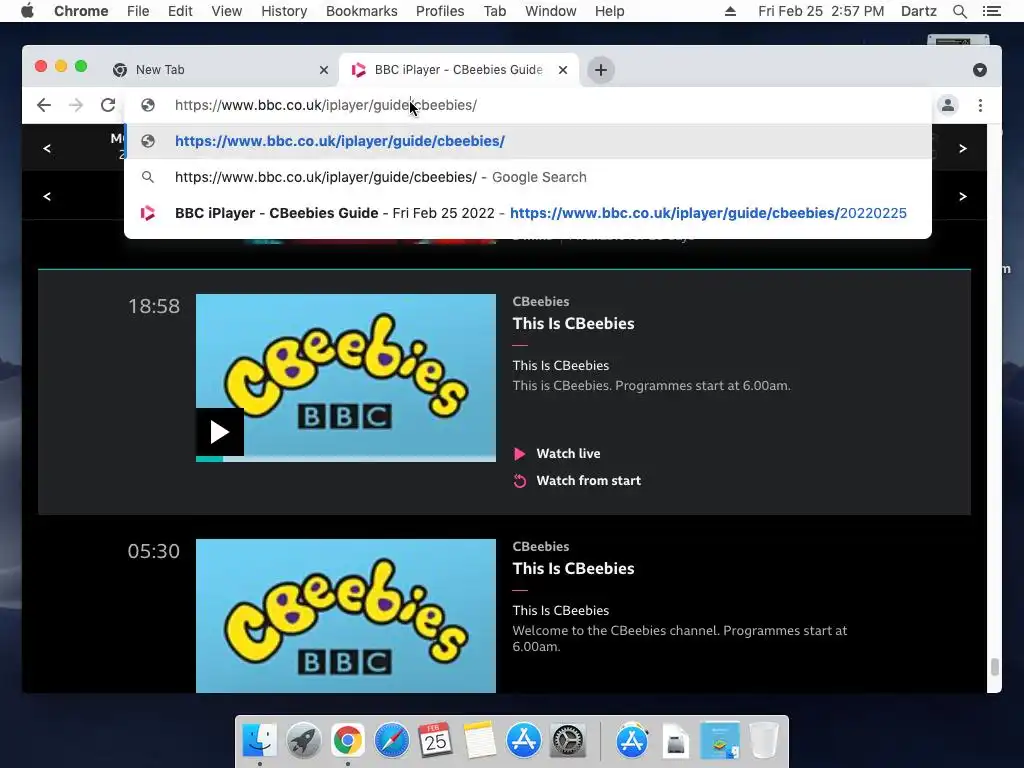
Task: Click Watch from start
Action: coord(588,481)
